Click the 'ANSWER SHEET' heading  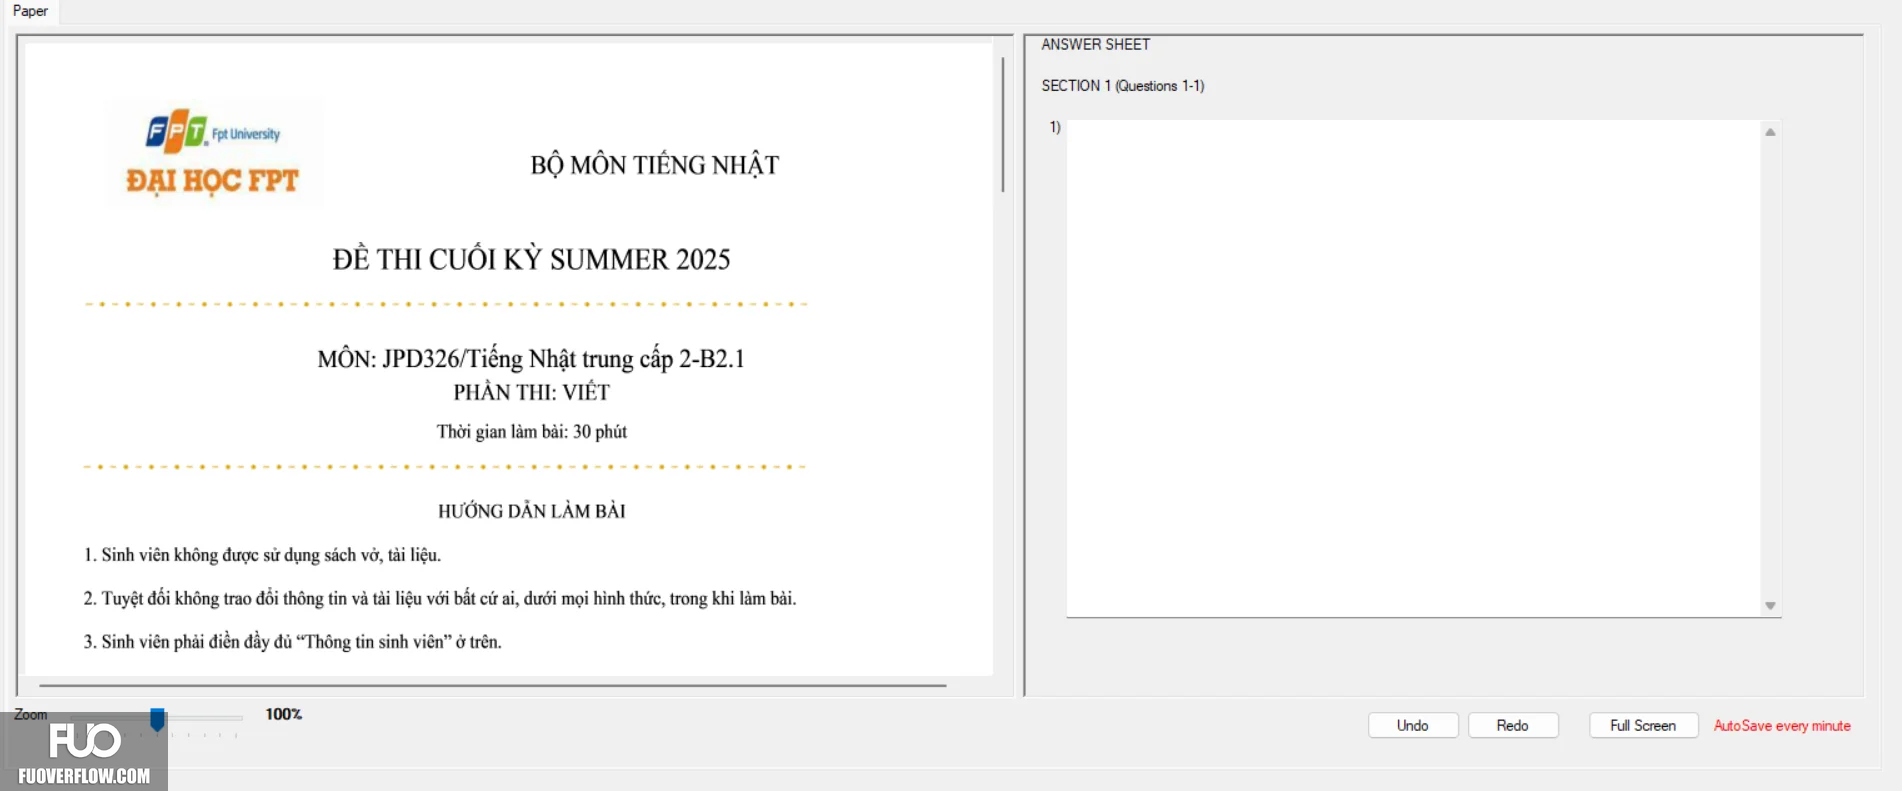click(x=1095, y=45)
